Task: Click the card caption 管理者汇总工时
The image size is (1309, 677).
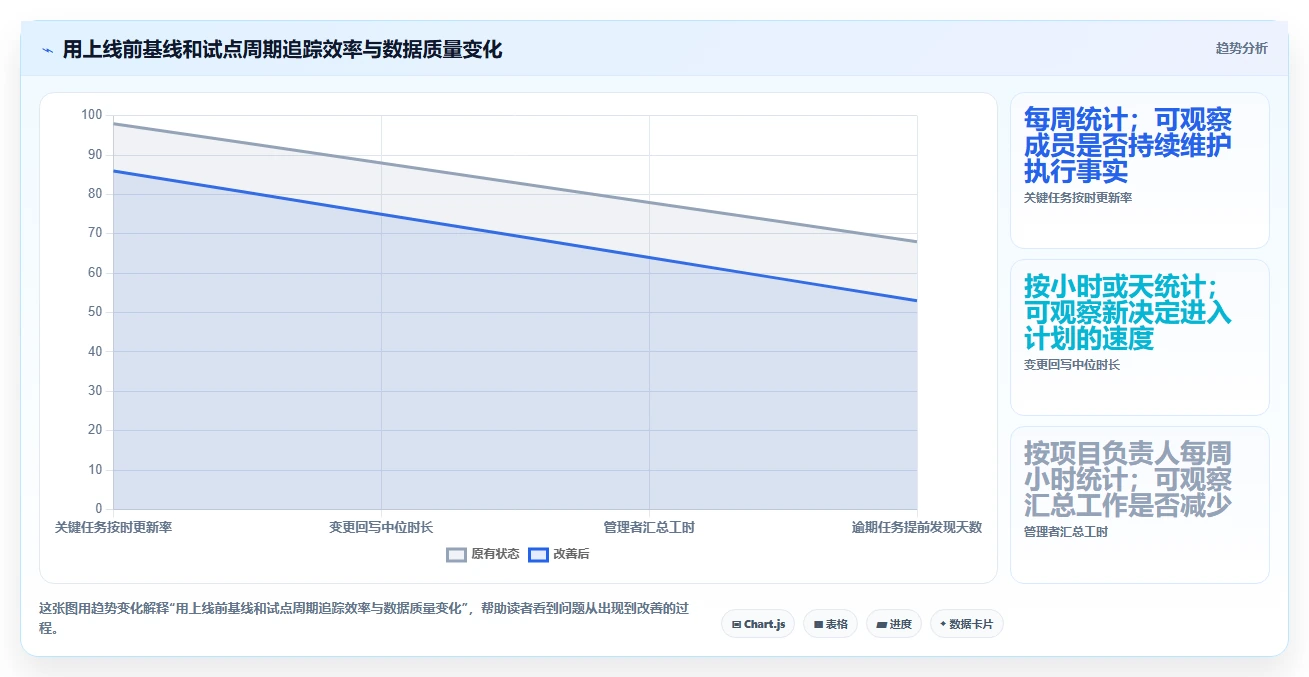Action: [x=1066, y=532]
